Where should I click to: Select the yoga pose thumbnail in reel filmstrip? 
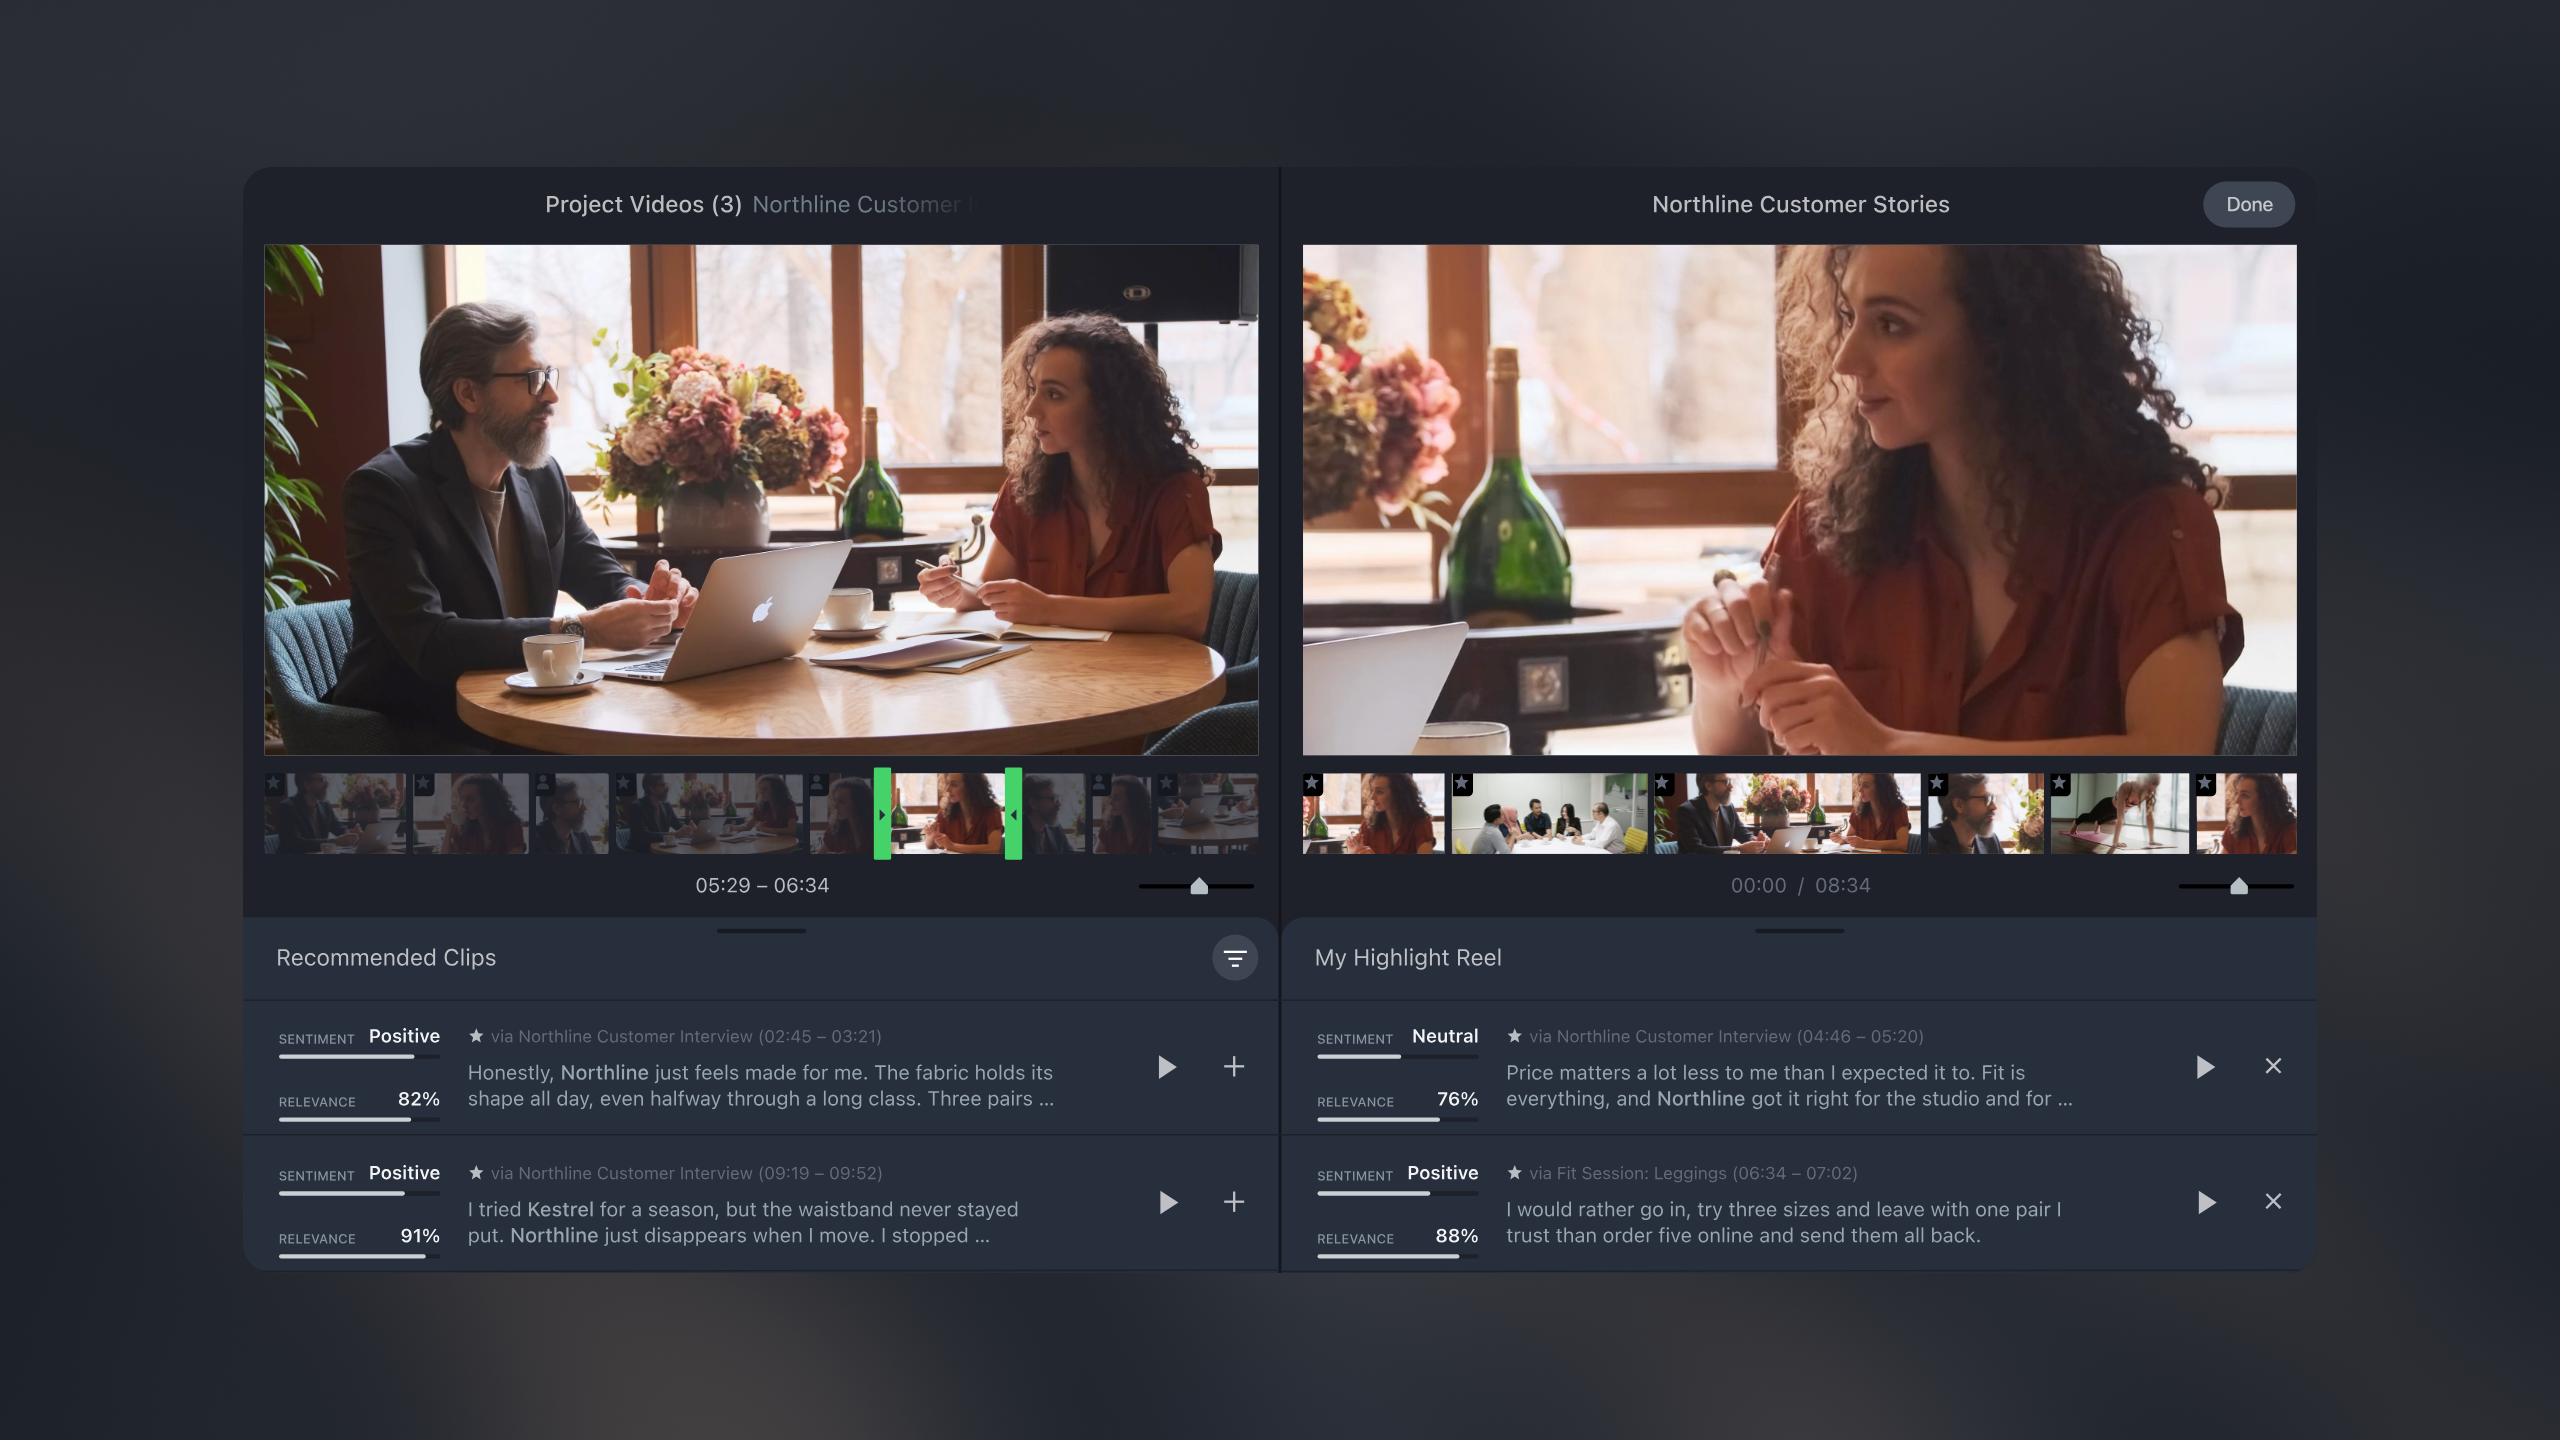(2119, 814)
